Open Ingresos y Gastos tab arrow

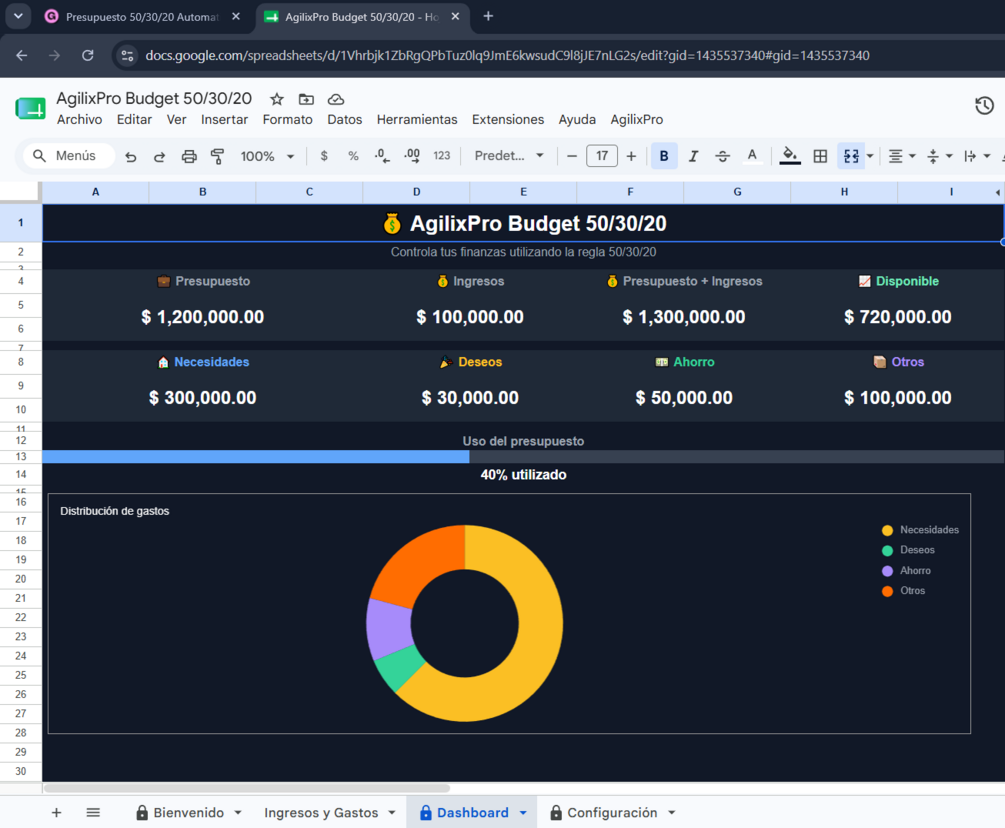(392, 813)
